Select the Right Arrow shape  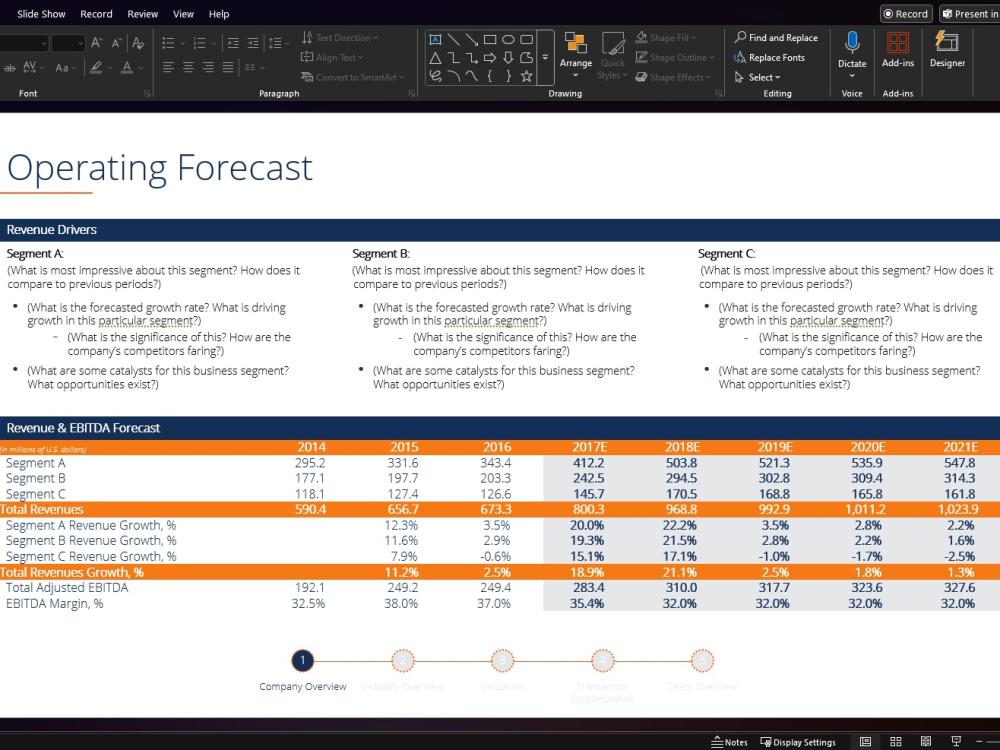click(490, 58)
